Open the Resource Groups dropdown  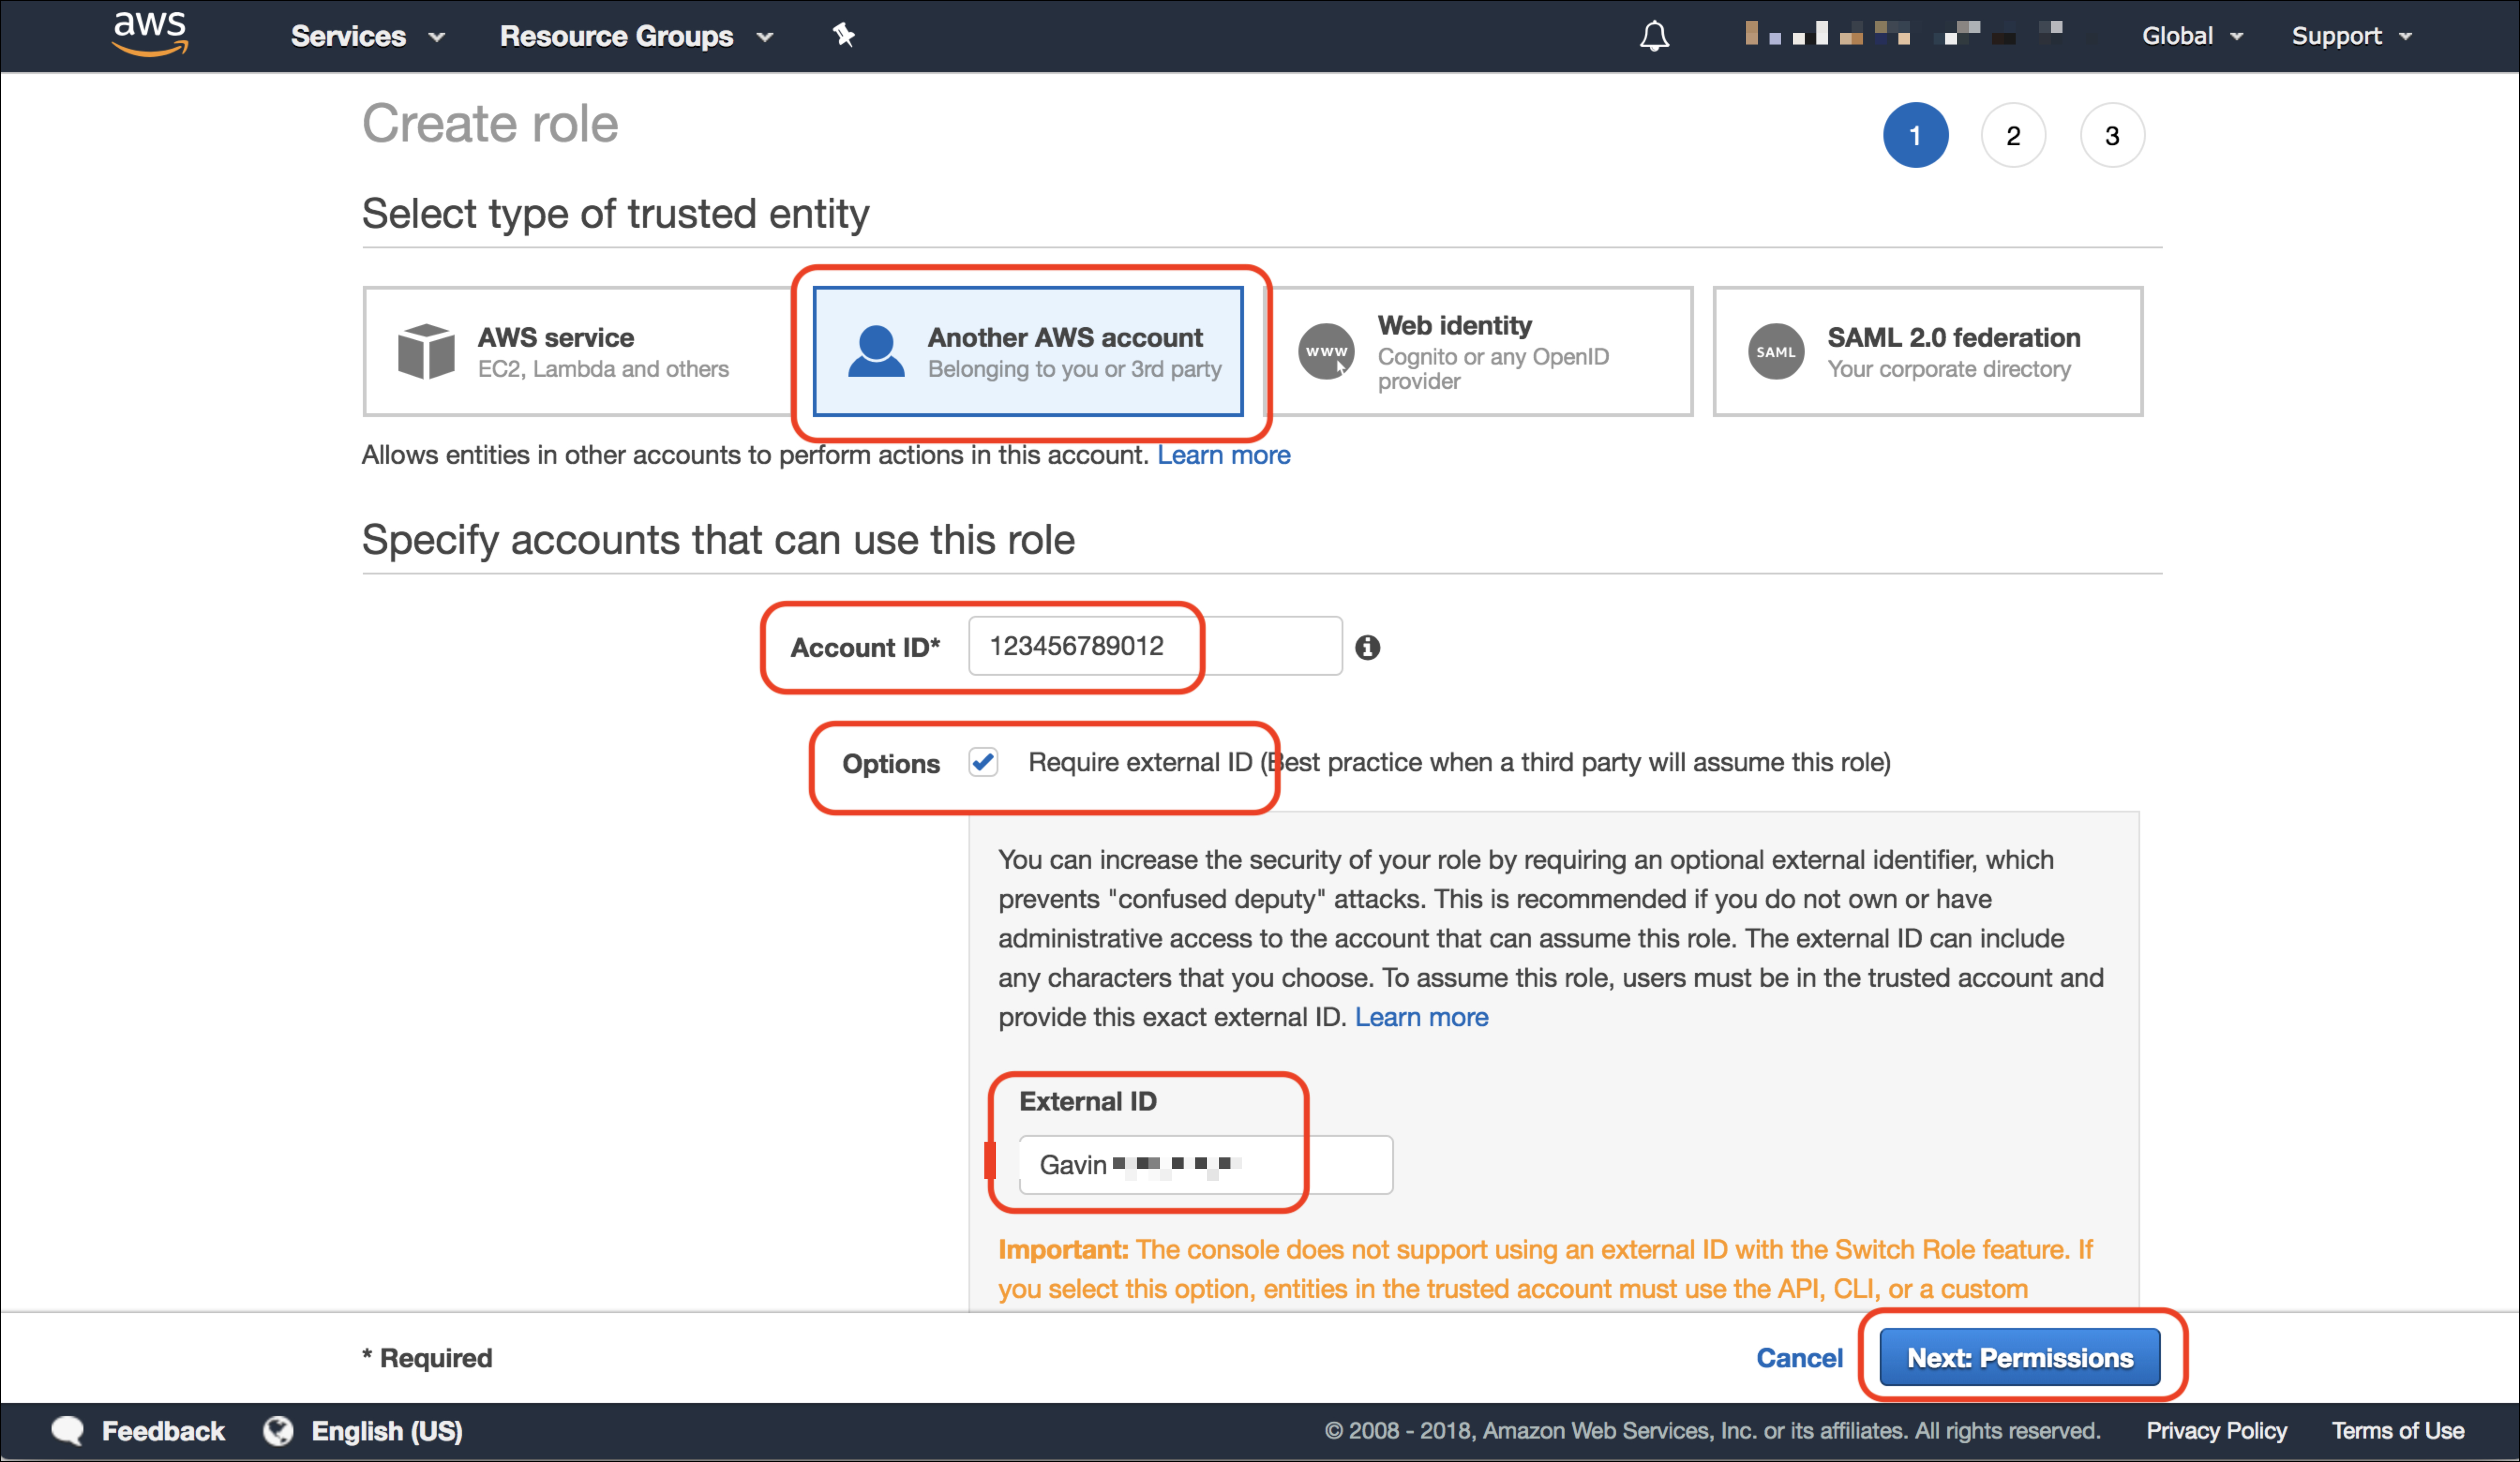636,36
